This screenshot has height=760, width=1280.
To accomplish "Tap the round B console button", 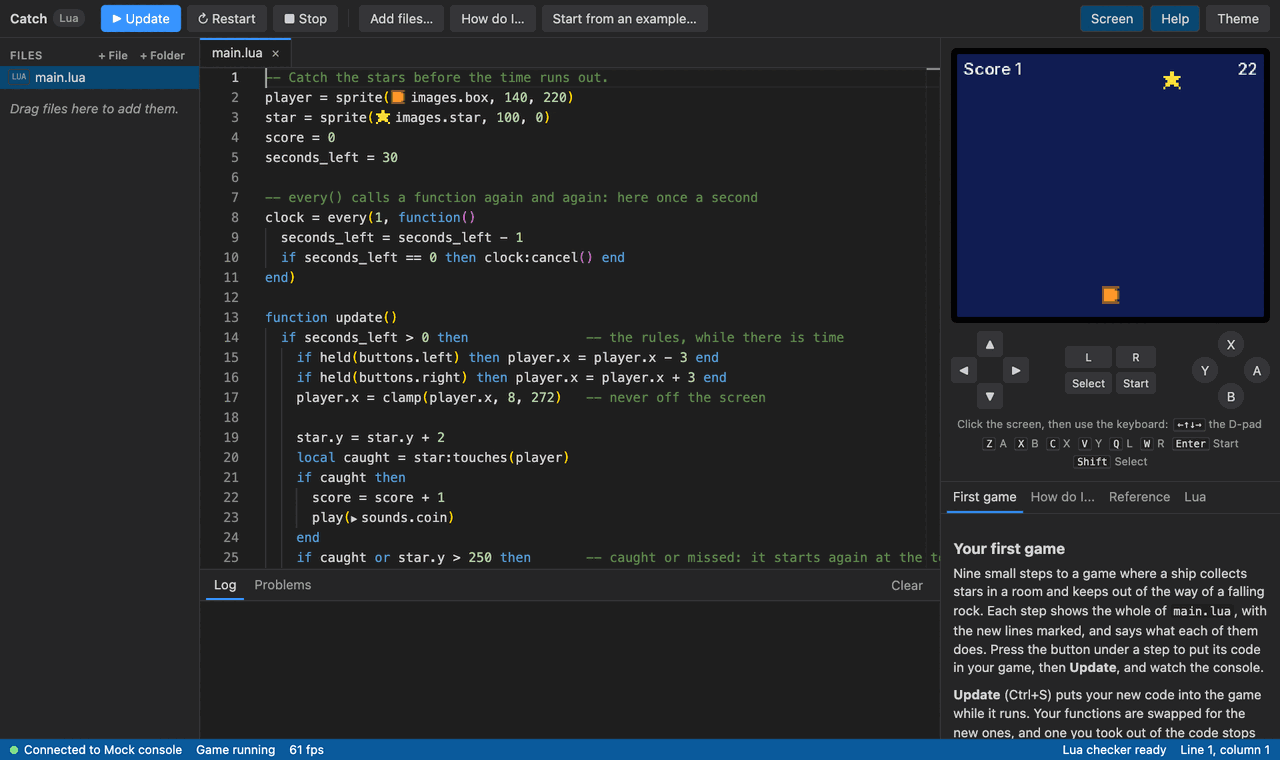I will [1231, 397].
